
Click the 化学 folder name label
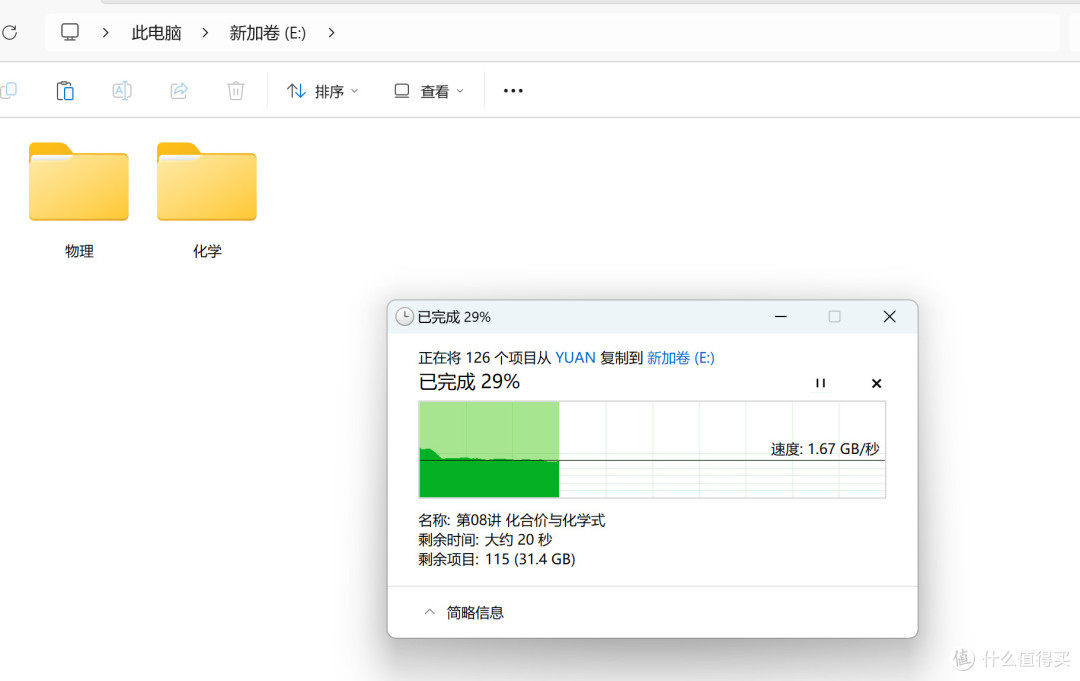(x=207, y=251)
